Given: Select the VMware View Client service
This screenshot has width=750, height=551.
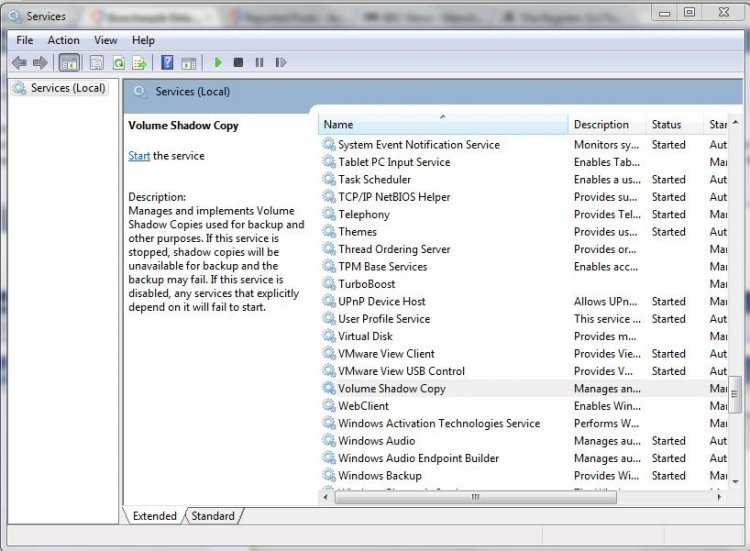Looking at the screenshot, I should pos(524,353).
